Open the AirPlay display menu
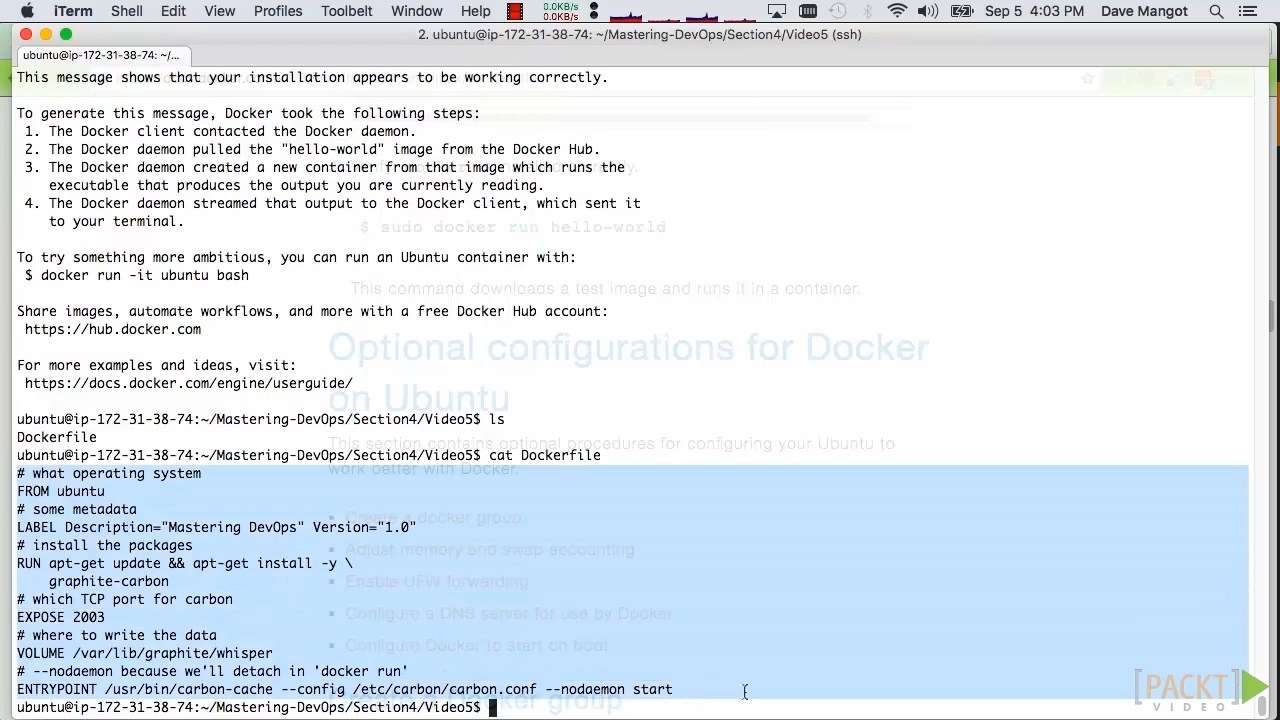 pos(777,11)
